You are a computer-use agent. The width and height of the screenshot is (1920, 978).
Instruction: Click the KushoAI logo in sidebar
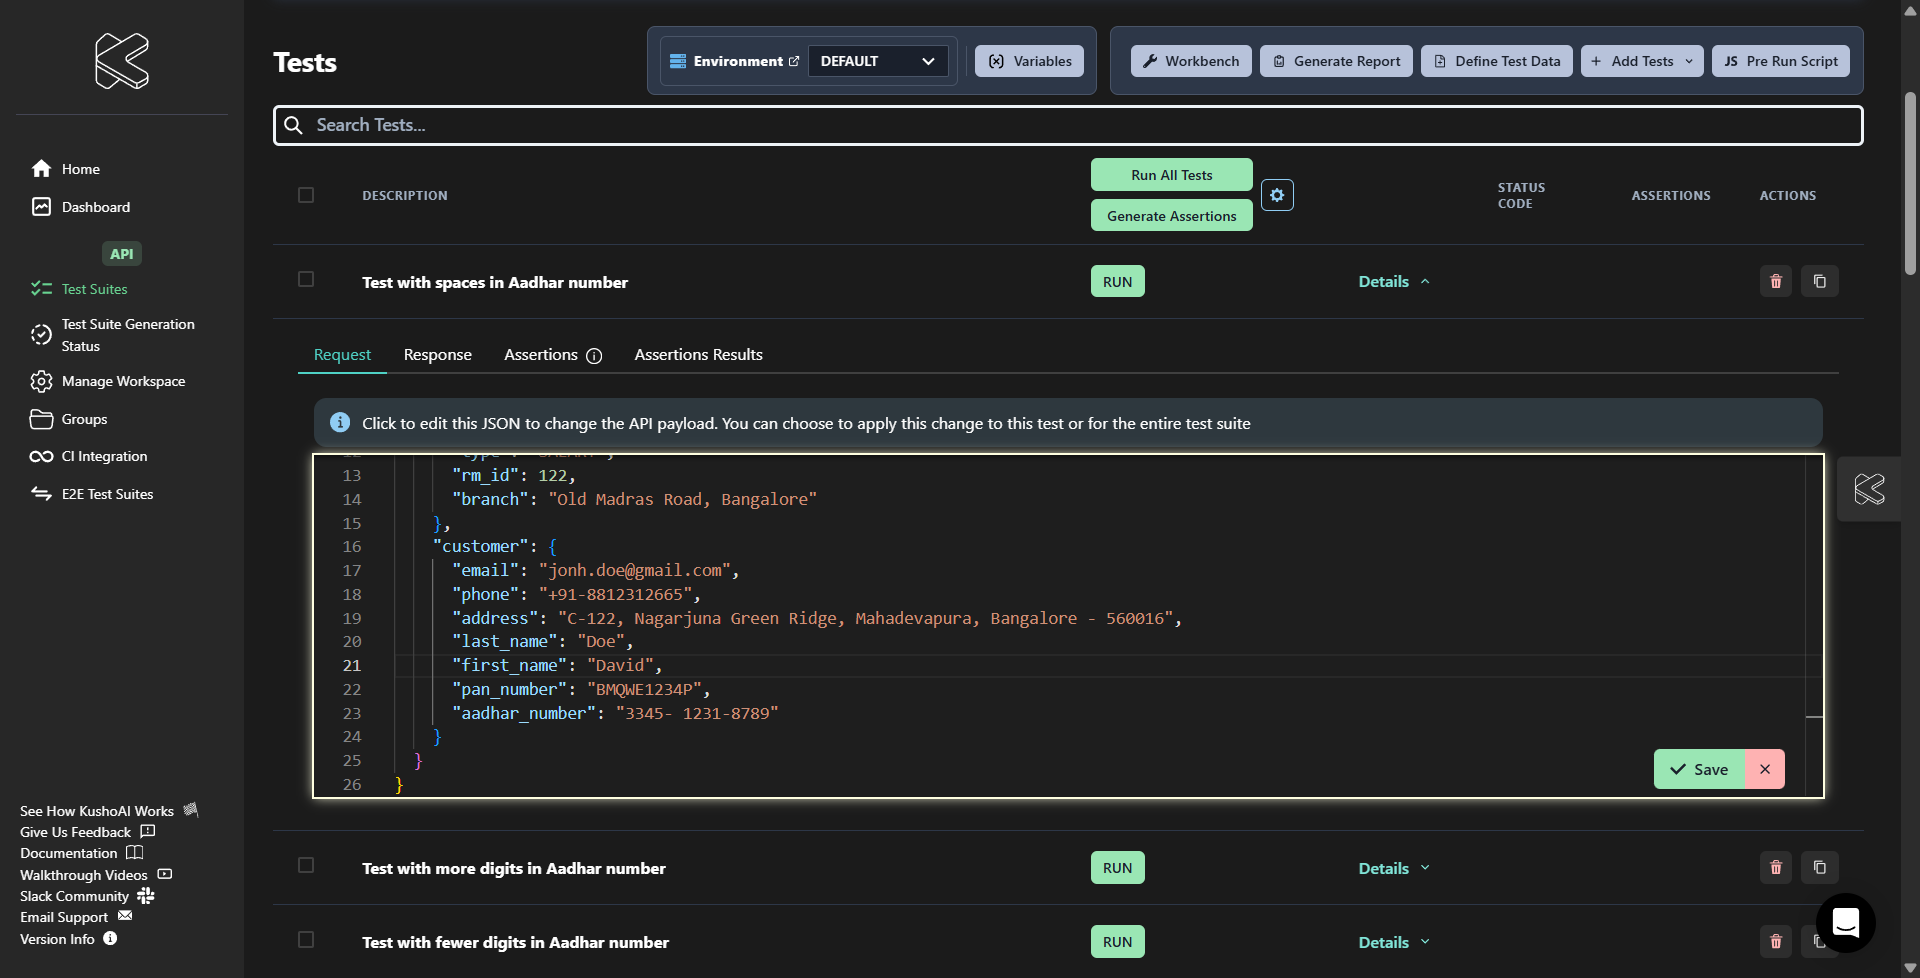[122, 61]
